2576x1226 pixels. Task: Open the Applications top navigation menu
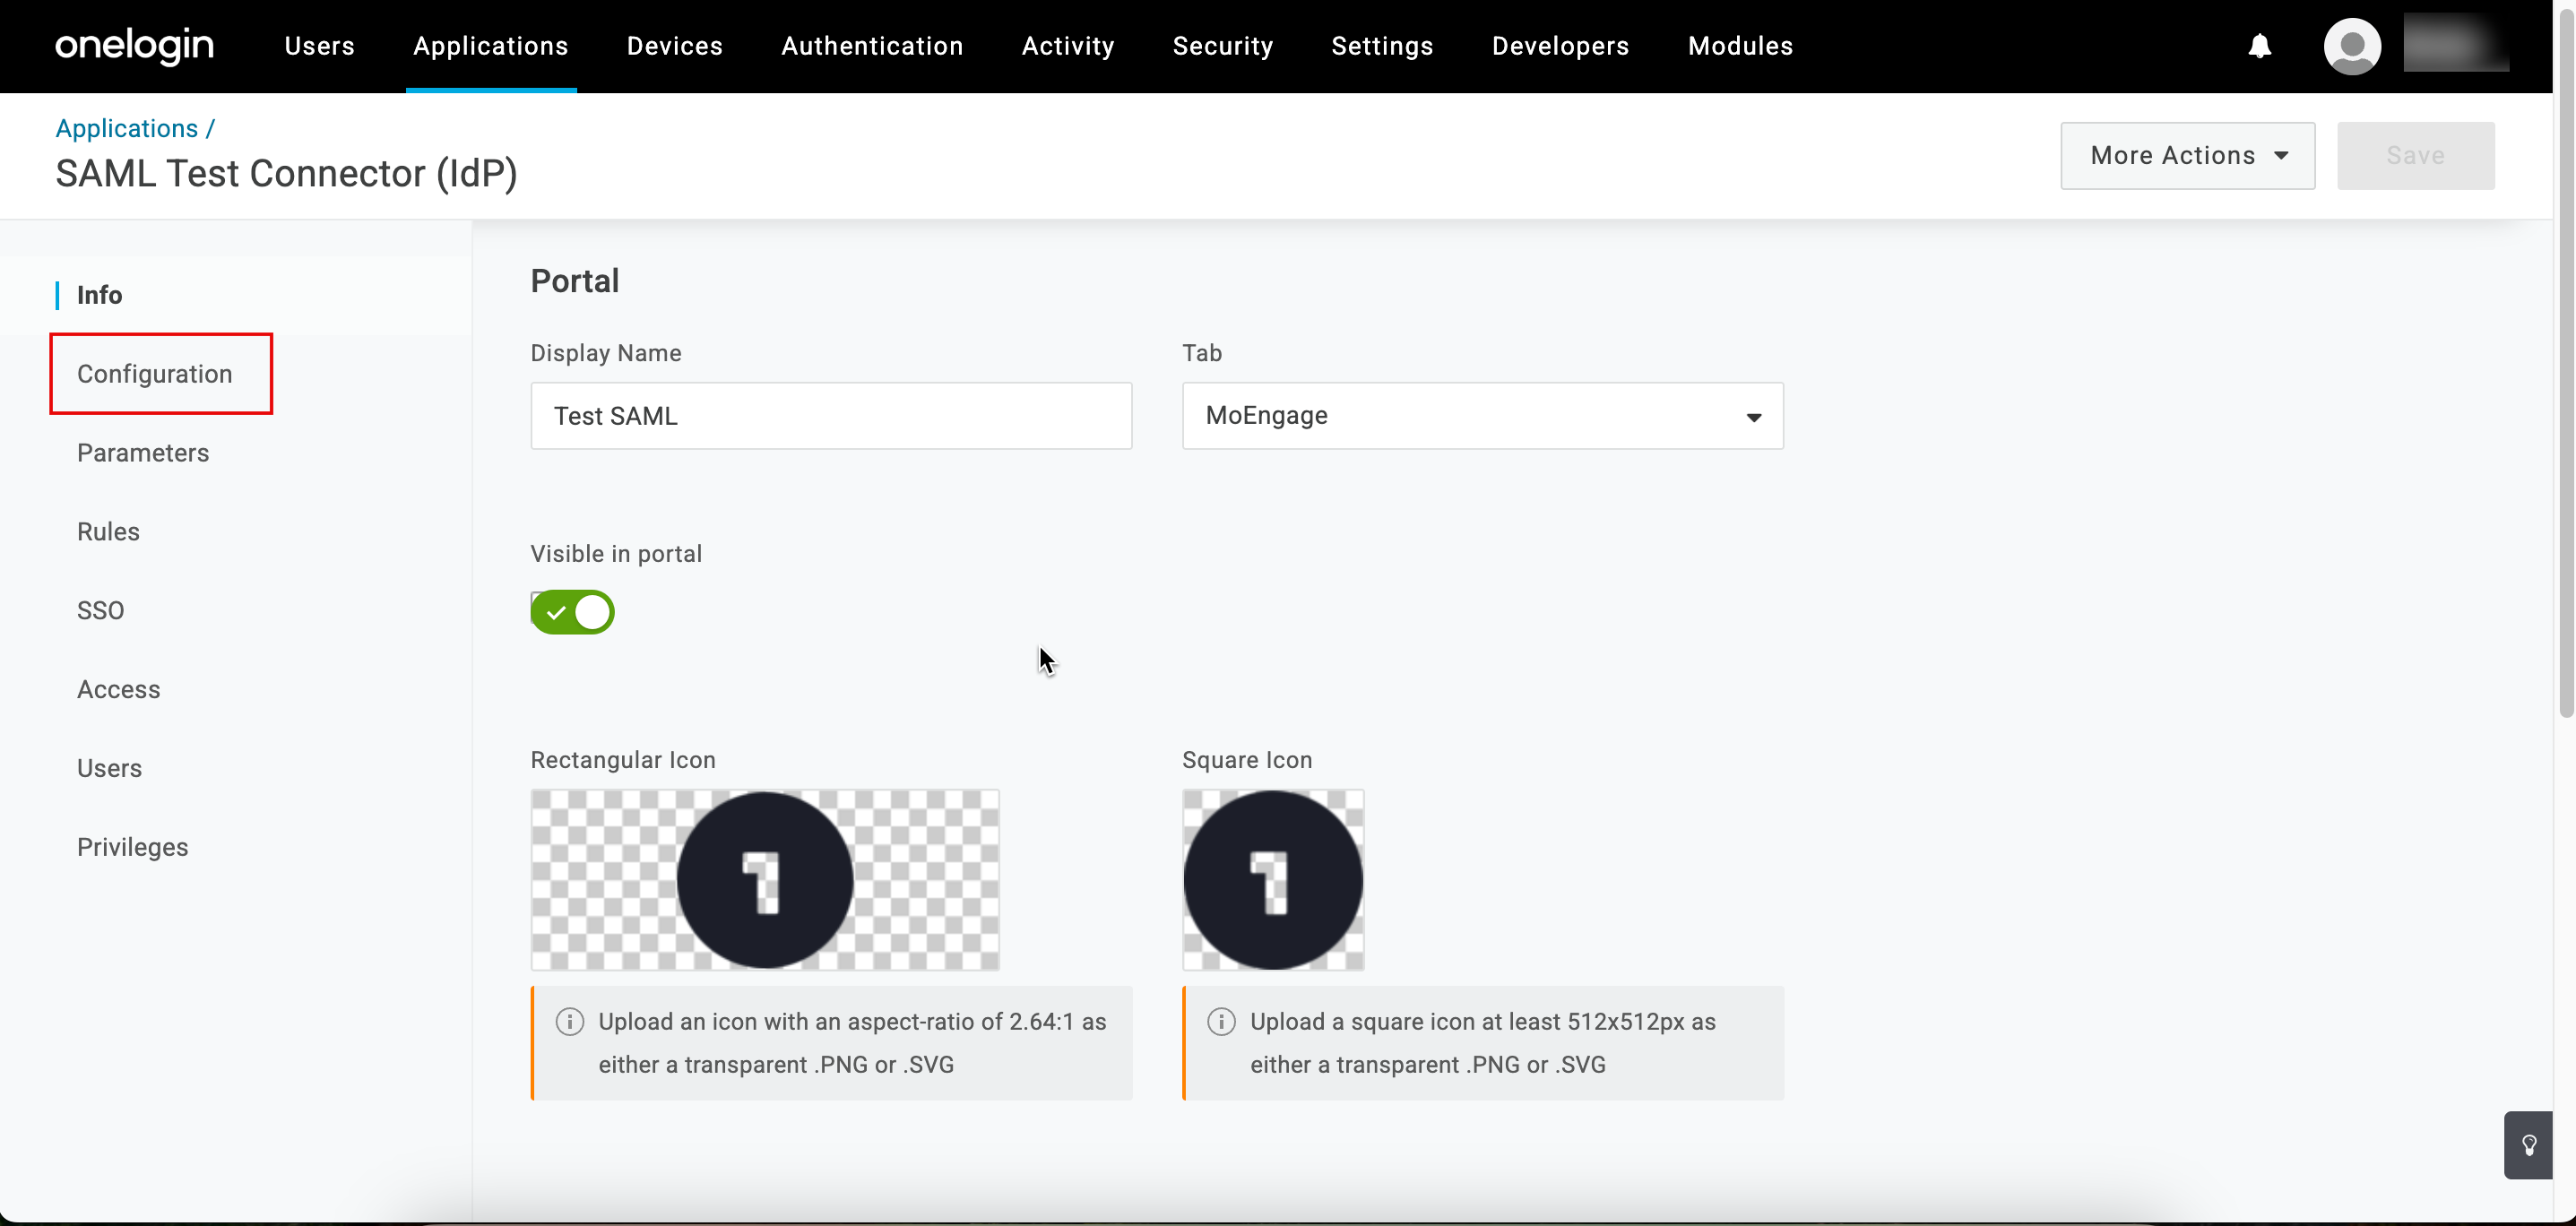(x=490, y=46)
